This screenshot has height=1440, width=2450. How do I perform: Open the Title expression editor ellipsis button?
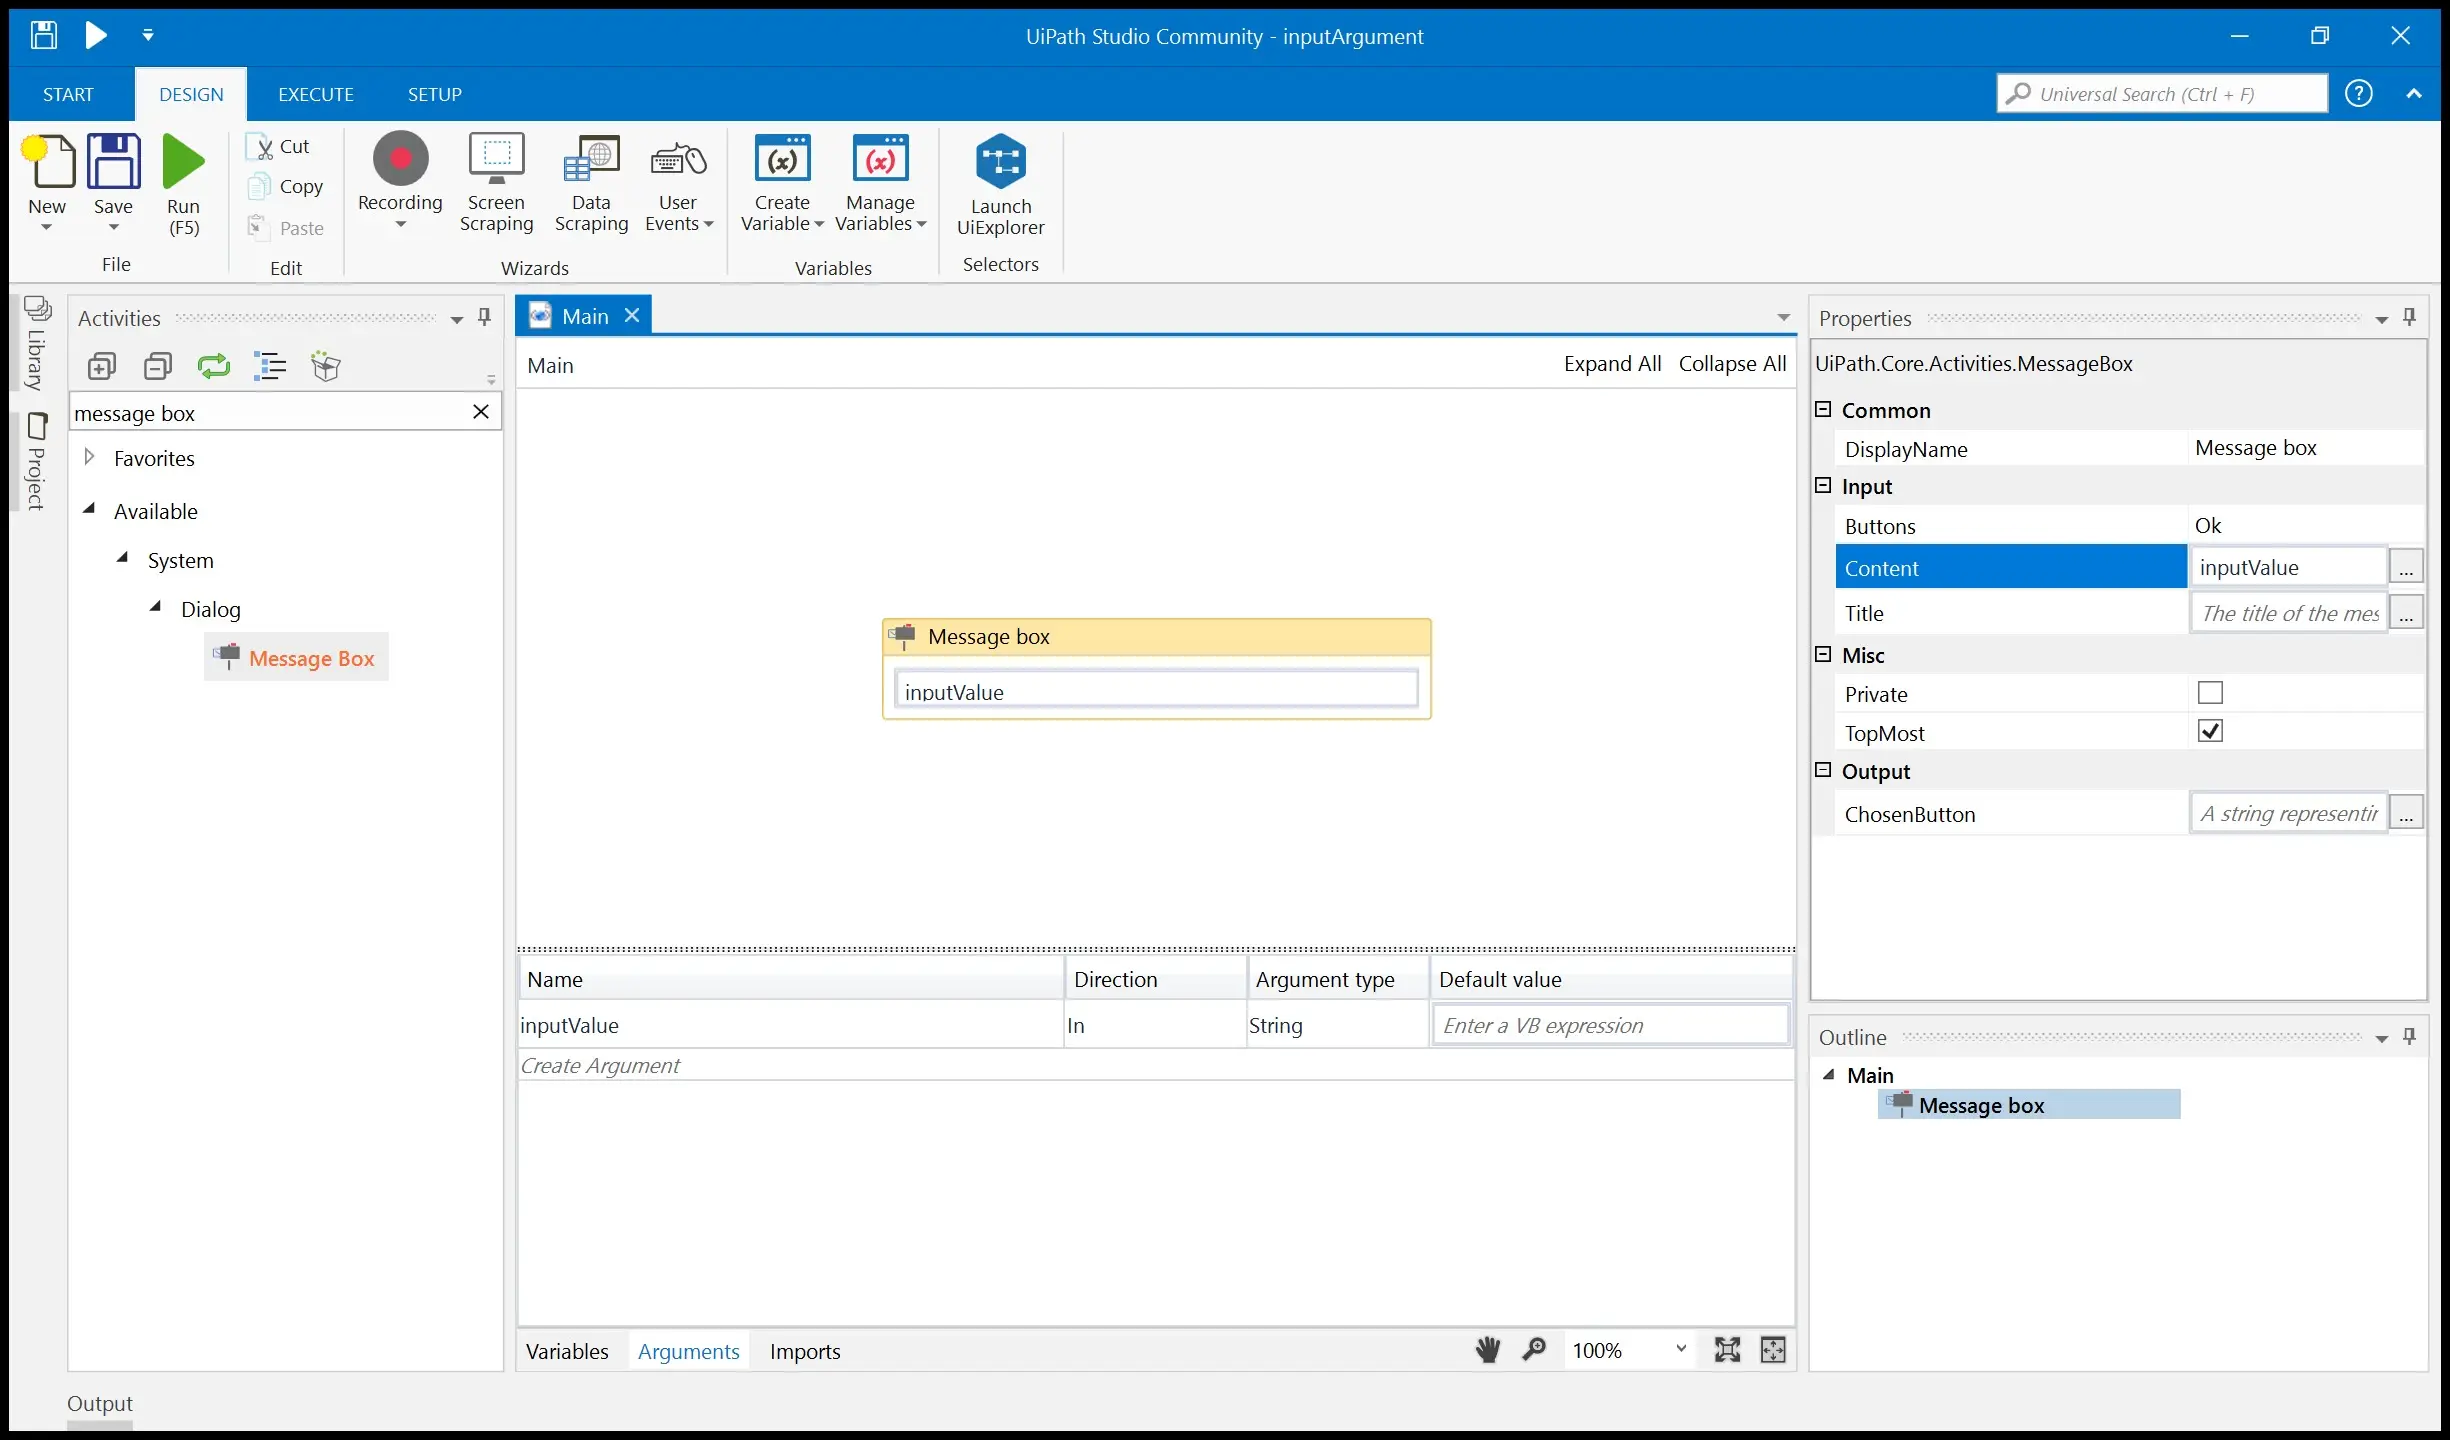(2406, 612)
